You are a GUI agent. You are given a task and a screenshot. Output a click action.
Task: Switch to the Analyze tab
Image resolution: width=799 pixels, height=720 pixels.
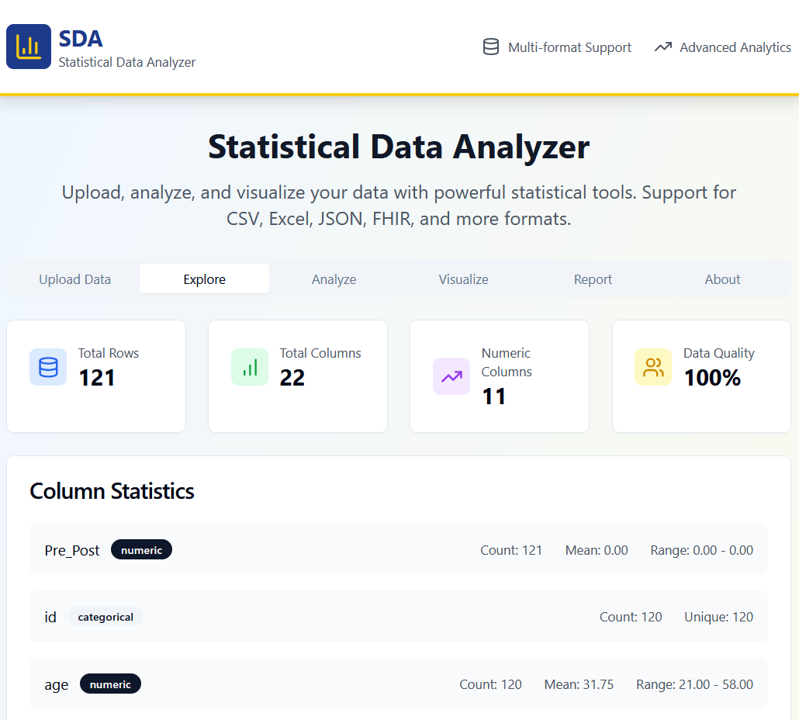[x=334, y=279]
